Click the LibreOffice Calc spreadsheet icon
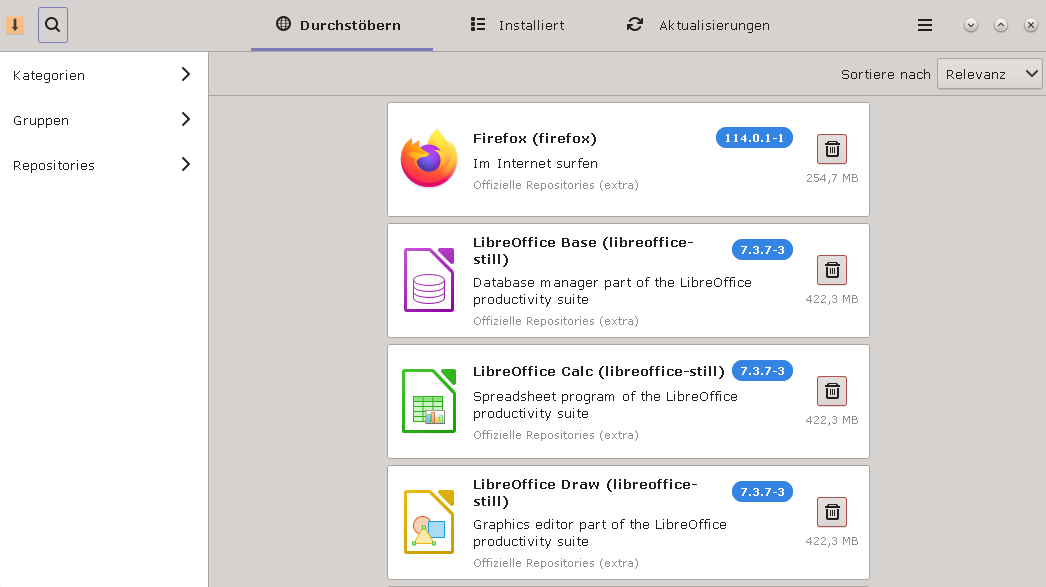This screenshot has width=1046, height=587. pyautogui.click(x=429, y=401)
